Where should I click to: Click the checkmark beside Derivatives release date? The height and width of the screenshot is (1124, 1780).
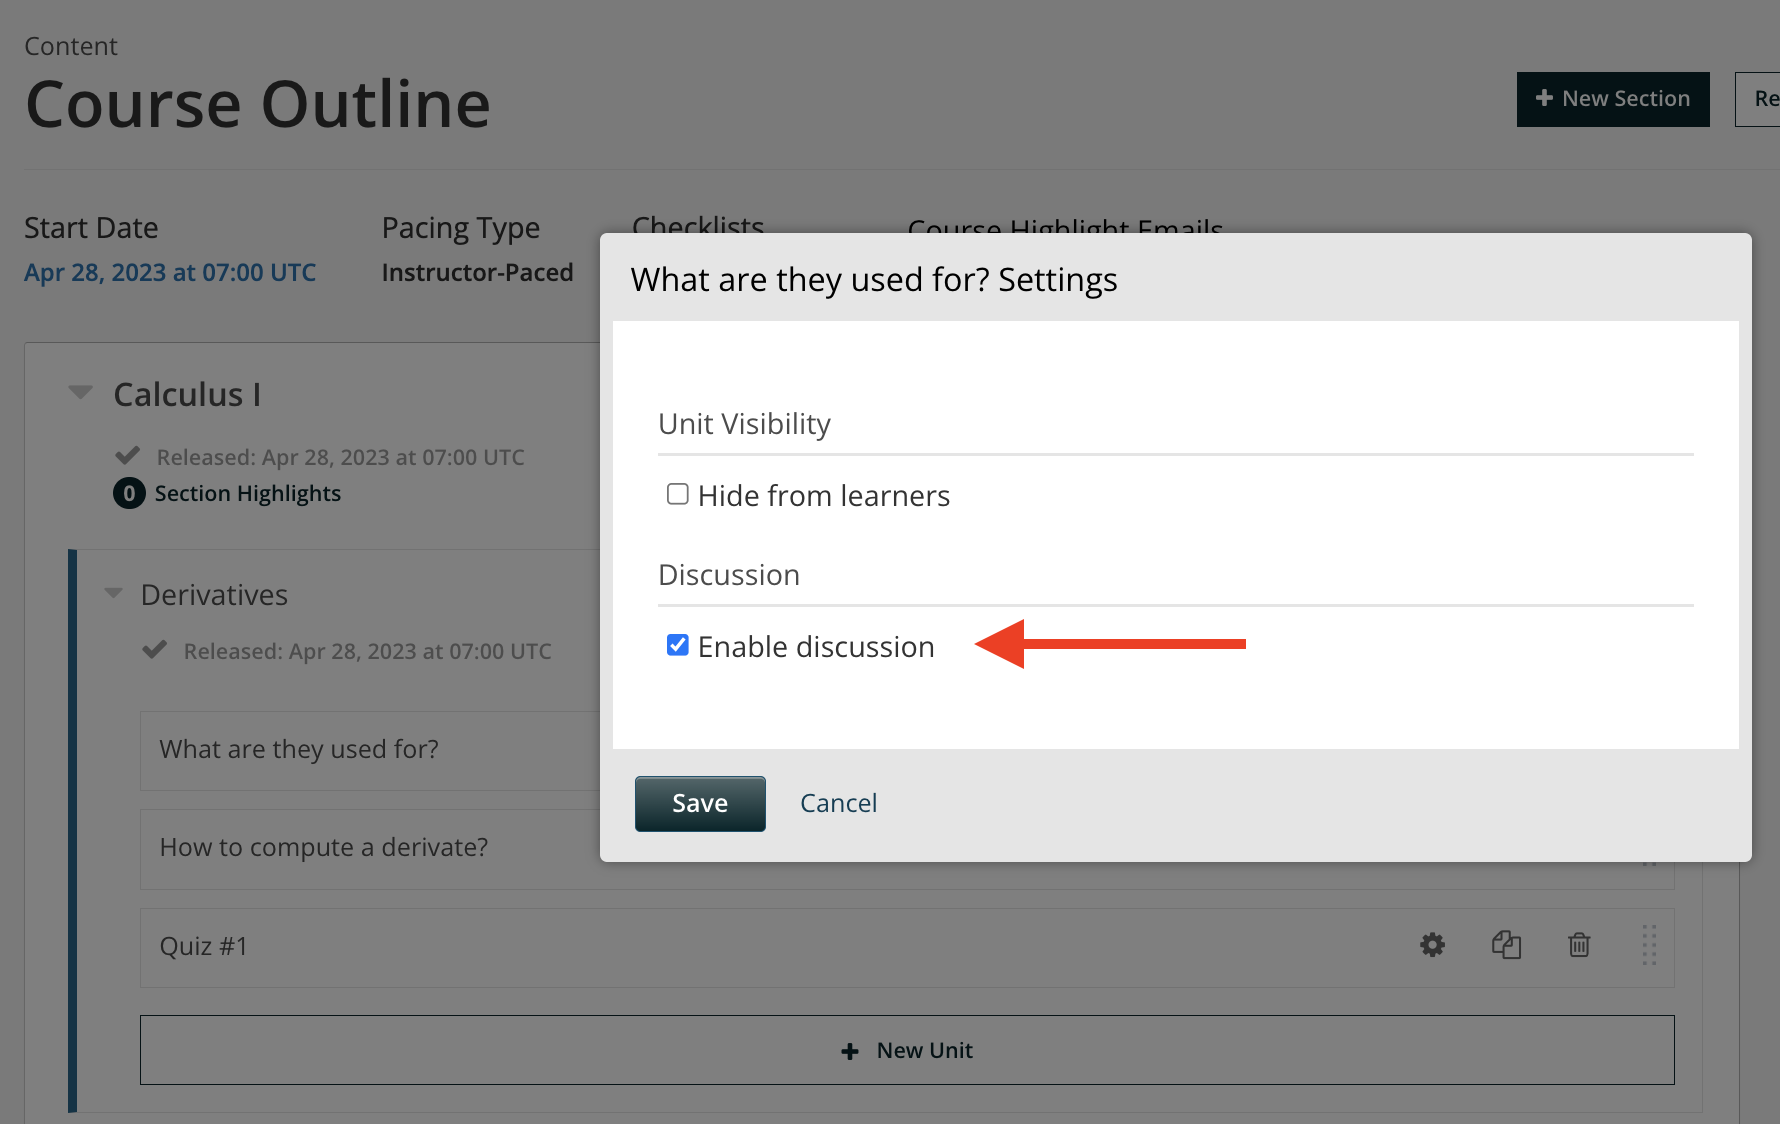155,651
